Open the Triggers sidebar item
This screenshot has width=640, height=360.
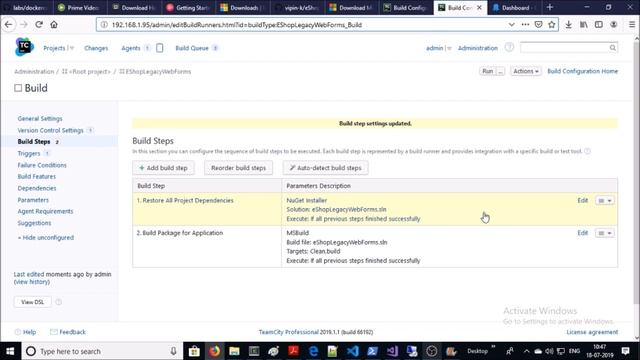(x=29, y=153)
